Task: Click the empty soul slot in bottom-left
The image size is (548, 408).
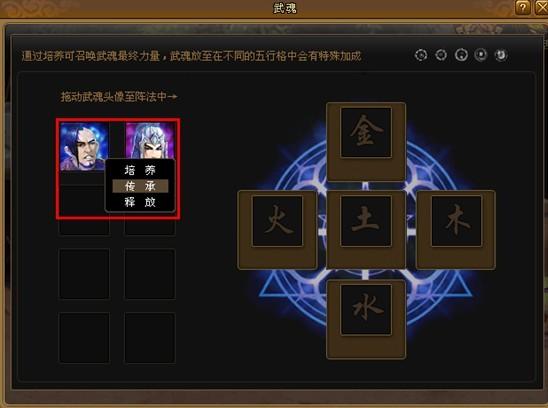Action: point(84,338)
